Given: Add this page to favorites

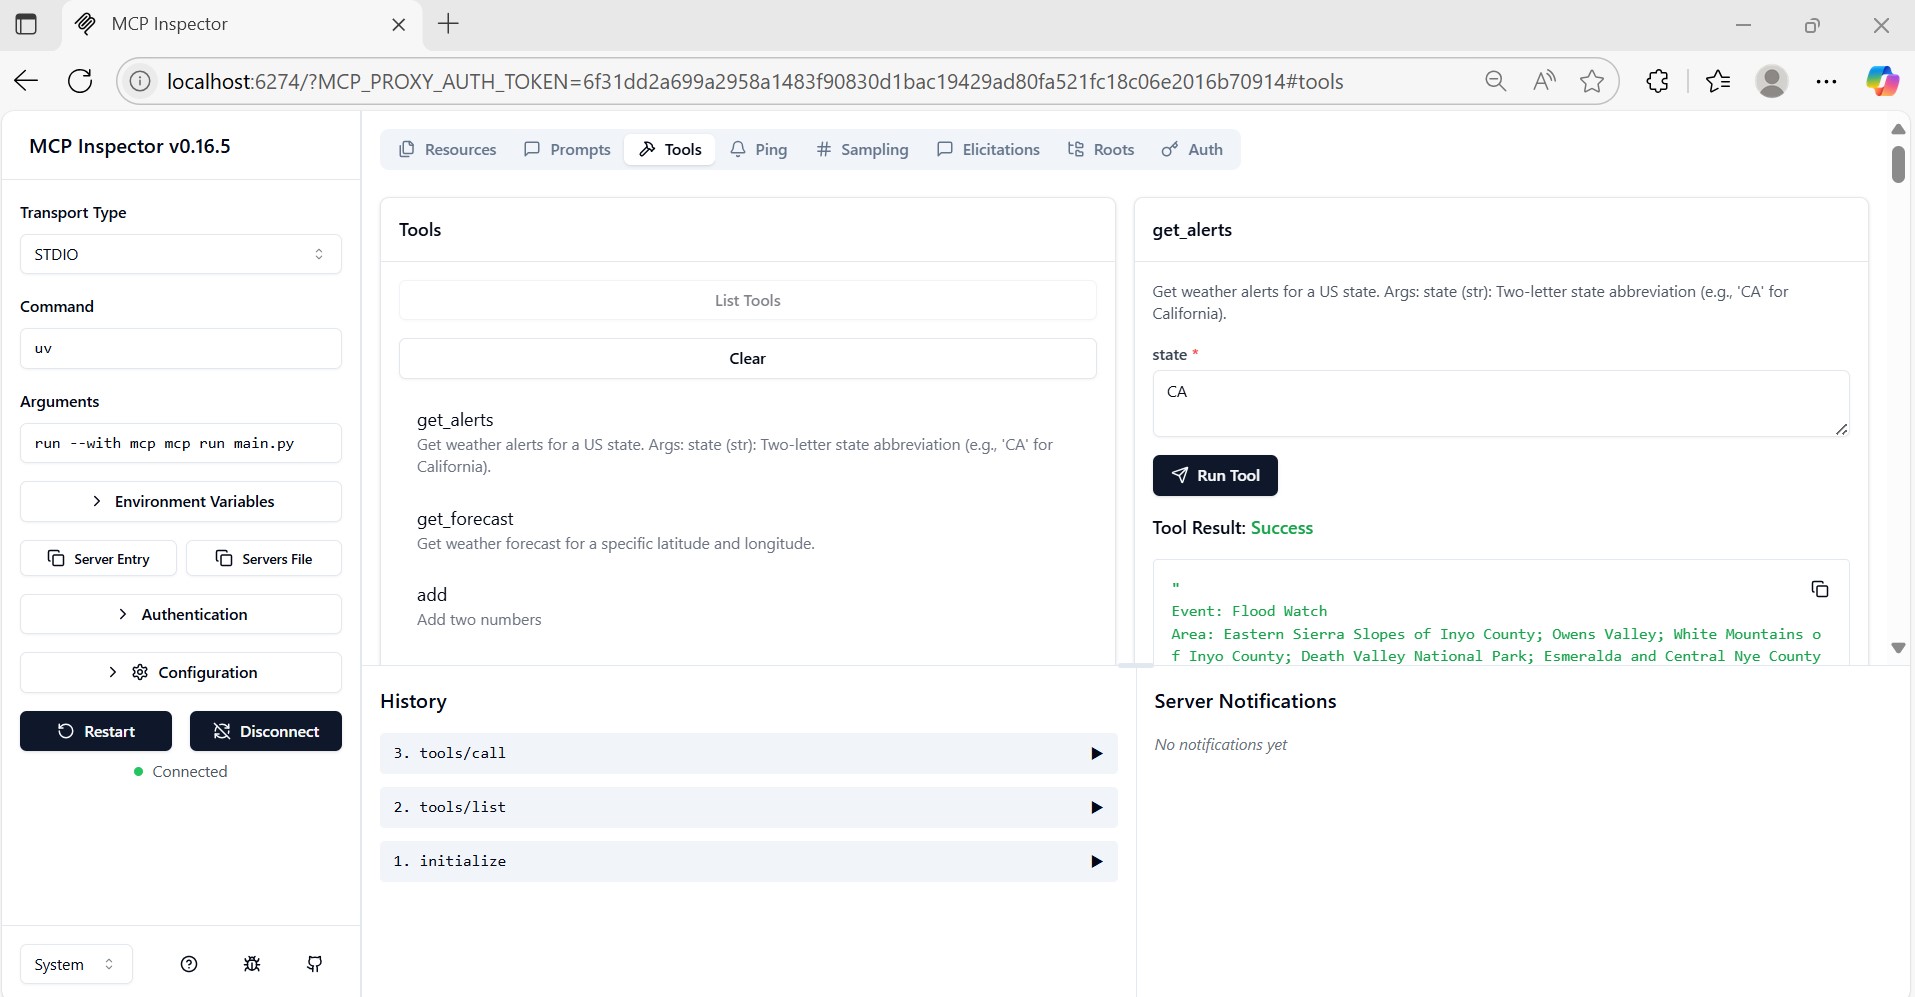Looking at the screenshot, I should tap(1592, 81).
